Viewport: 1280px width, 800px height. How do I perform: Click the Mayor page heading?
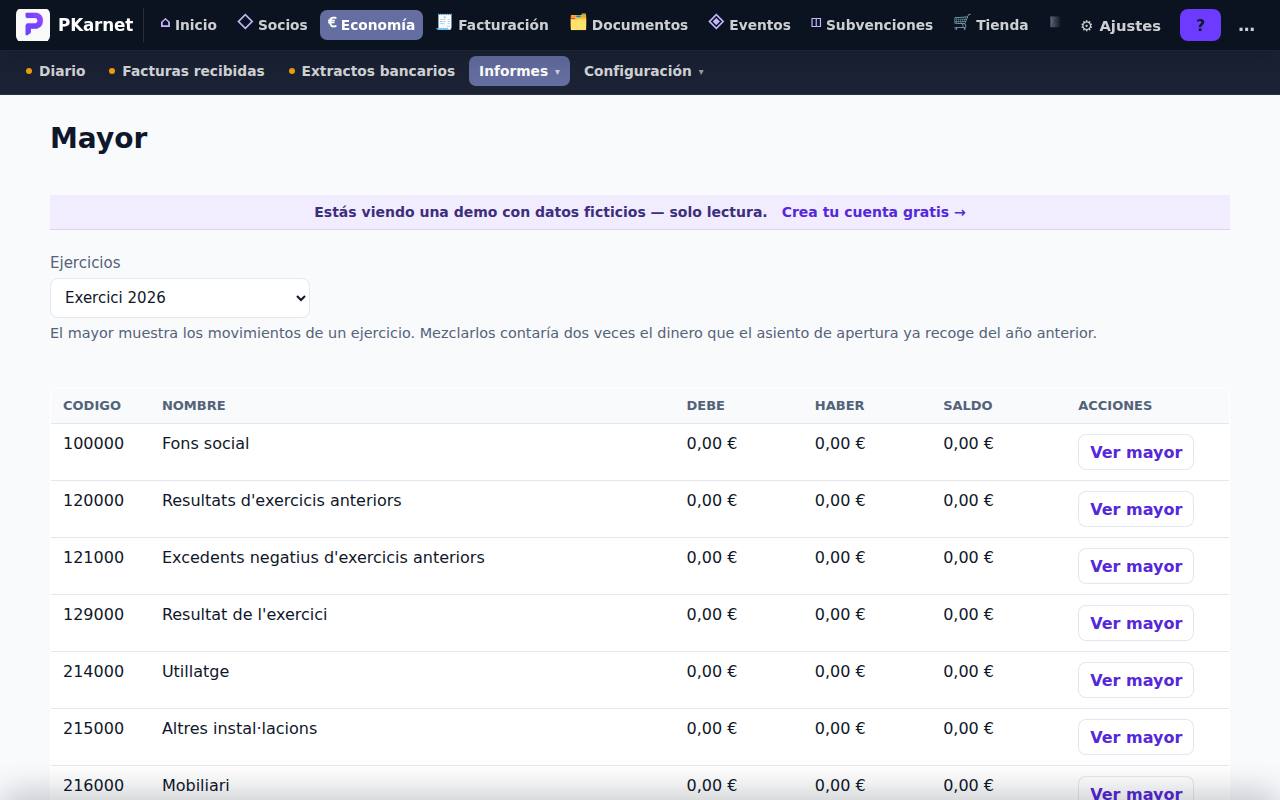(99, 138)
